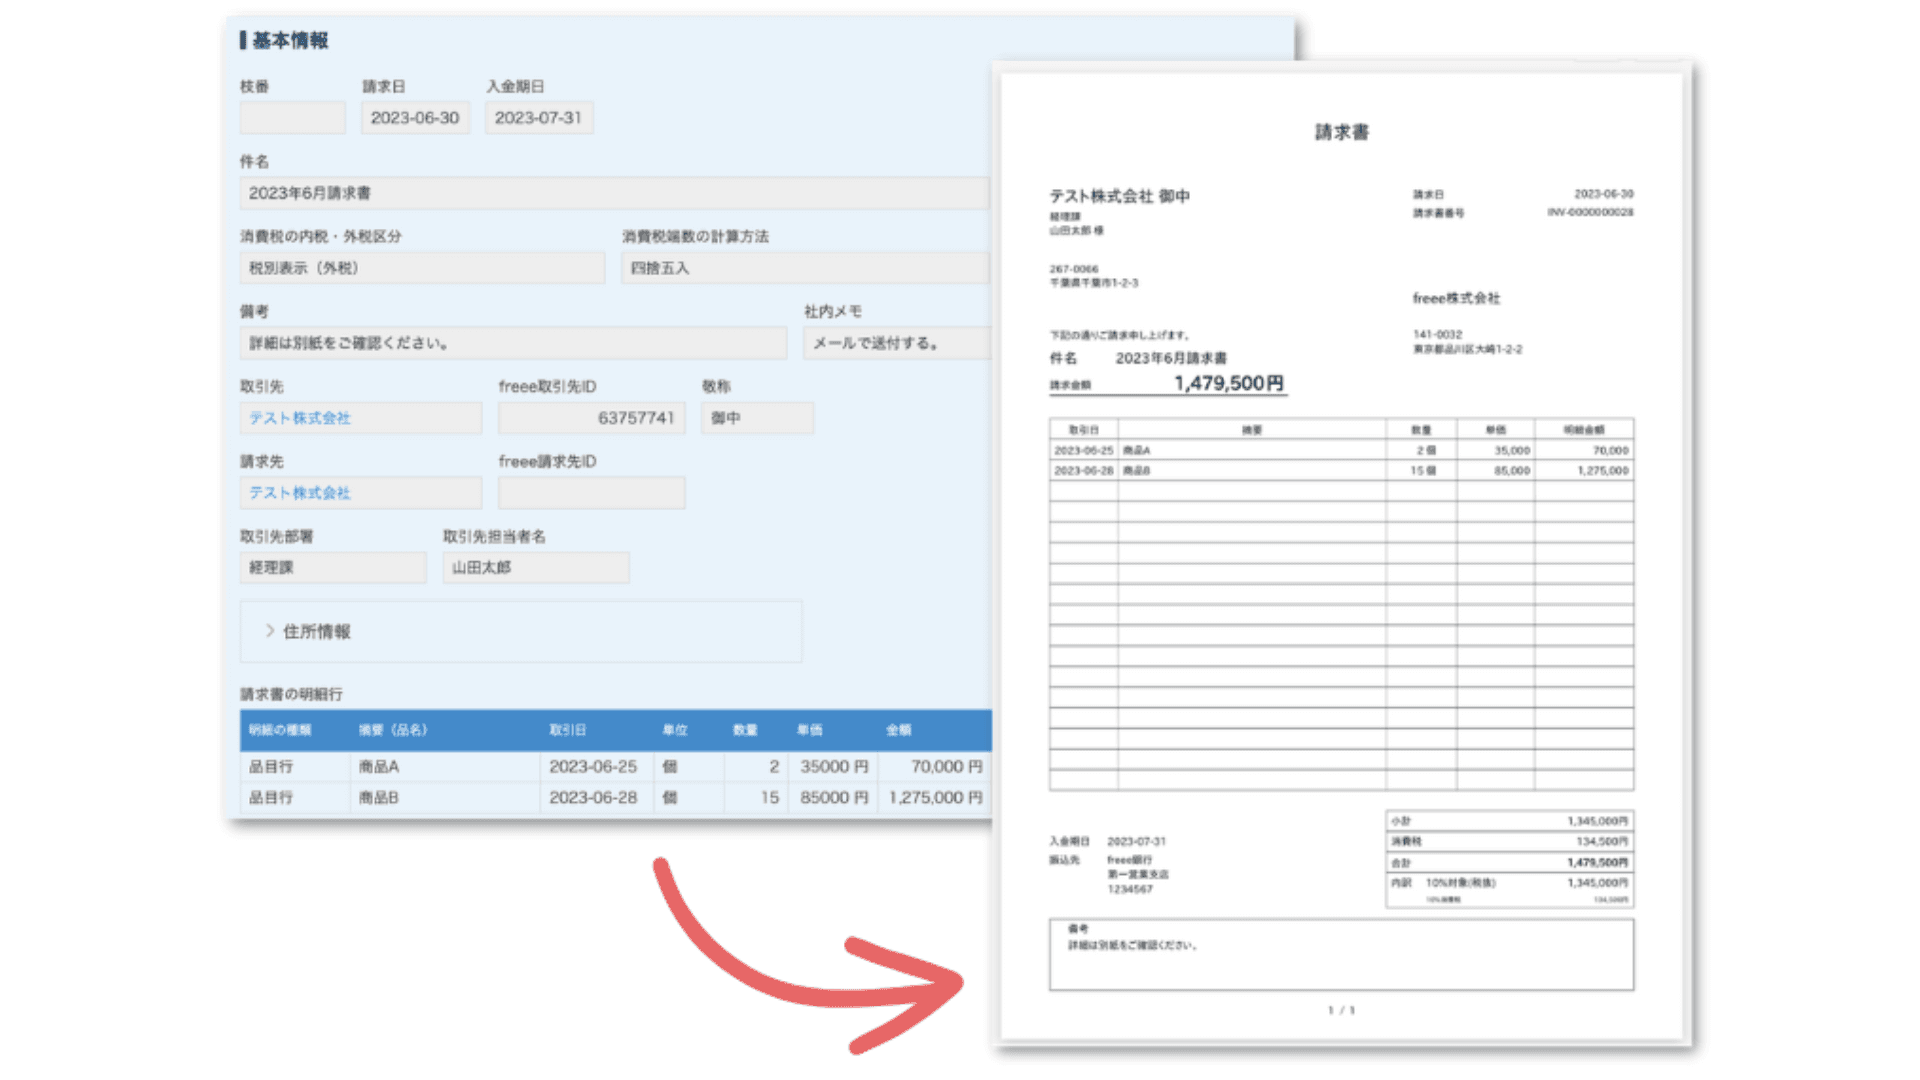Click the 85000 円 unit price cell
1920x1080 pixels.
pyautogui.click(x=833, y=798)
